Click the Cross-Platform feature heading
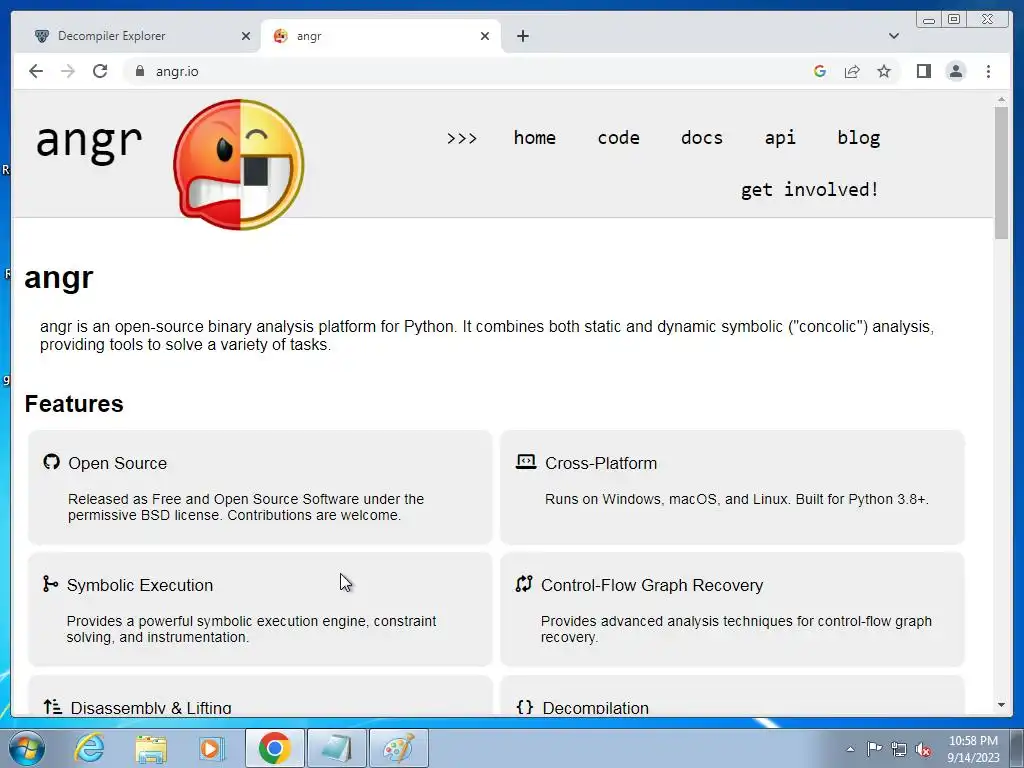This screenshot has height=768, width=1024. (601, 463)
